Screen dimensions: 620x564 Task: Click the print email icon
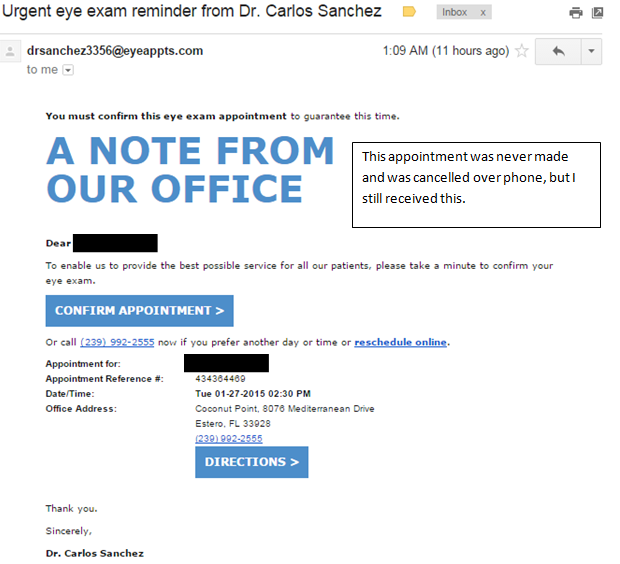pos(575,13)
